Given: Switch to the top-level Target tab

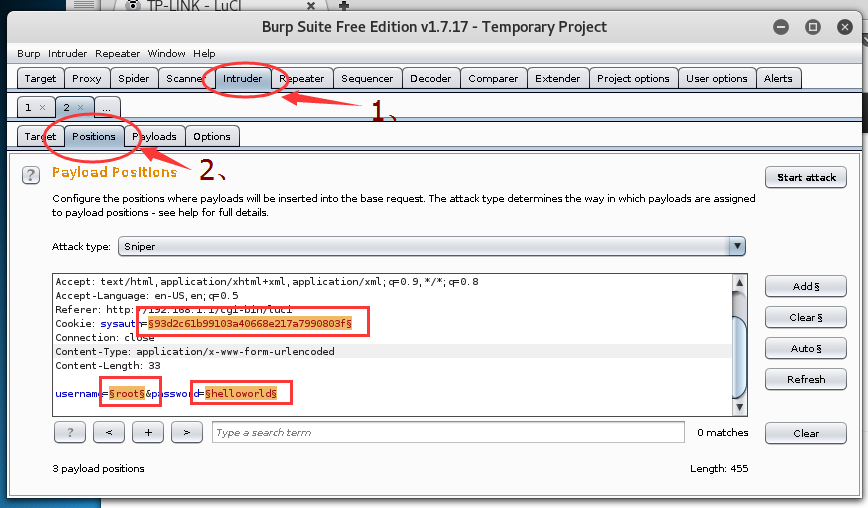Looking at the screenshot, I should (x=40, y=79).
